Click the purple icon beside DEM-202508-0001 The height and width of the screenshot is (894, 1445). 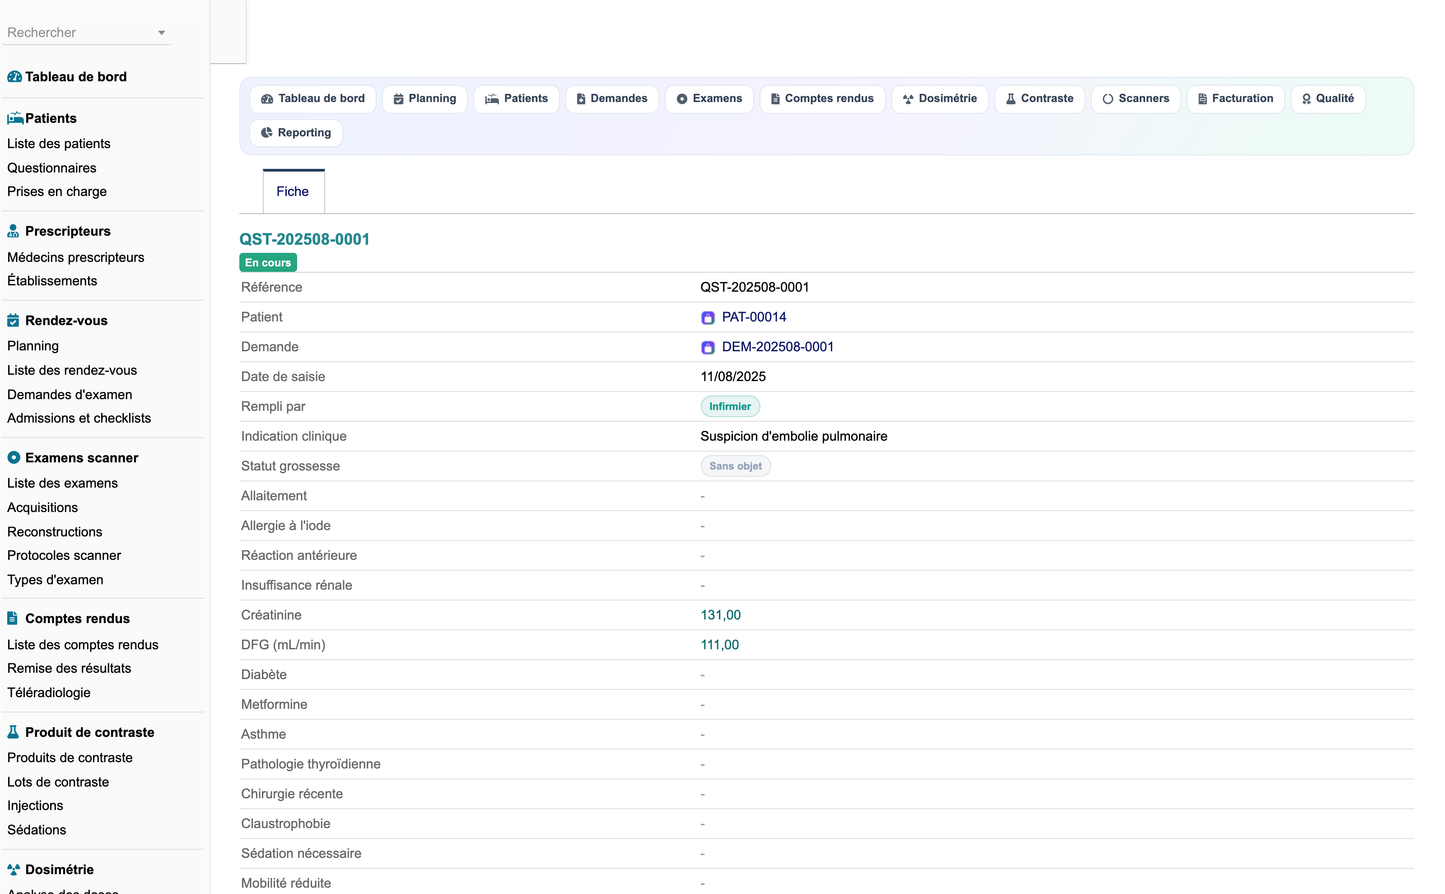708,348
